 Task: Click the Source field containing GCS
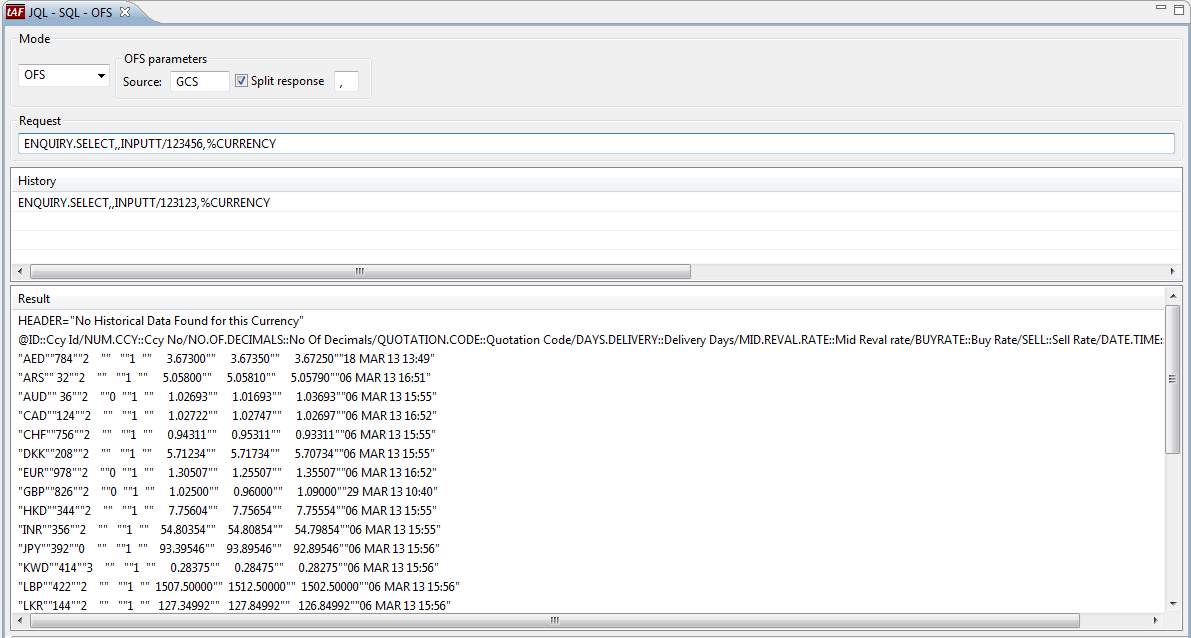coord(199,82)
